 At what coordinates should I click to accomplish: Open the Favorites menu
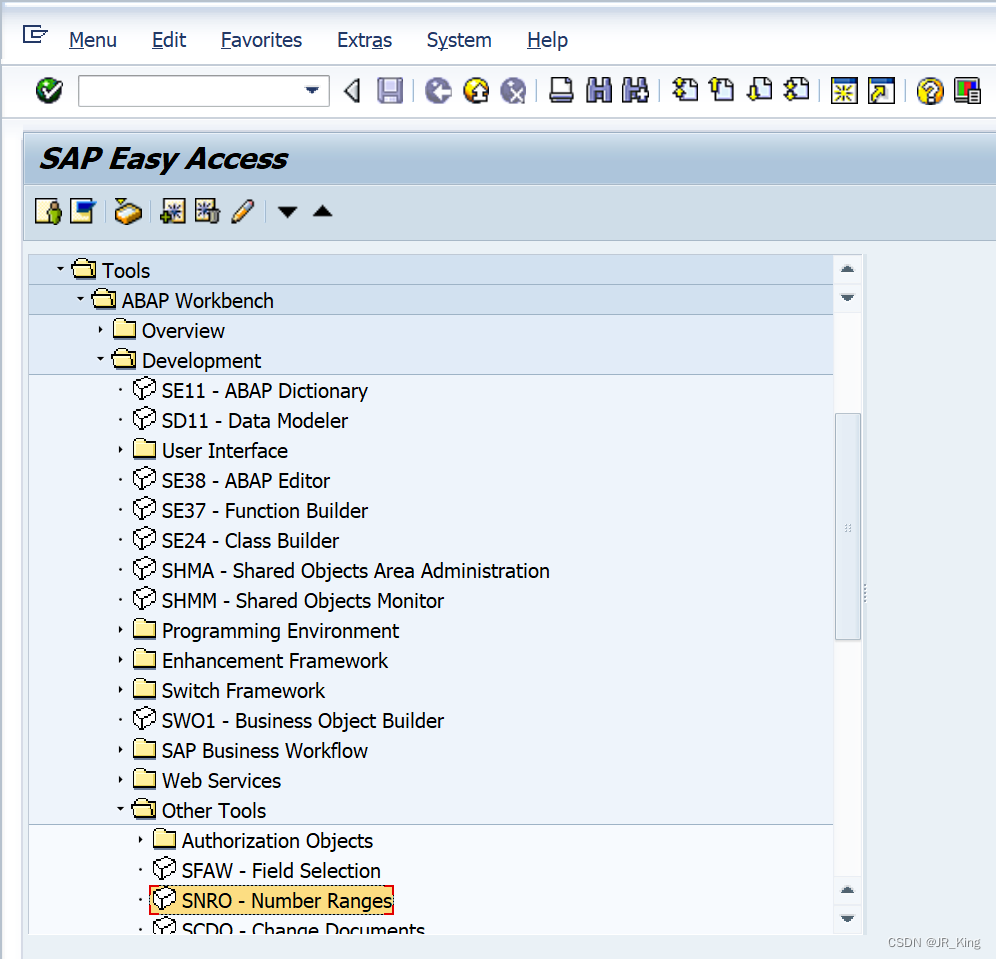tap(261, 40)
